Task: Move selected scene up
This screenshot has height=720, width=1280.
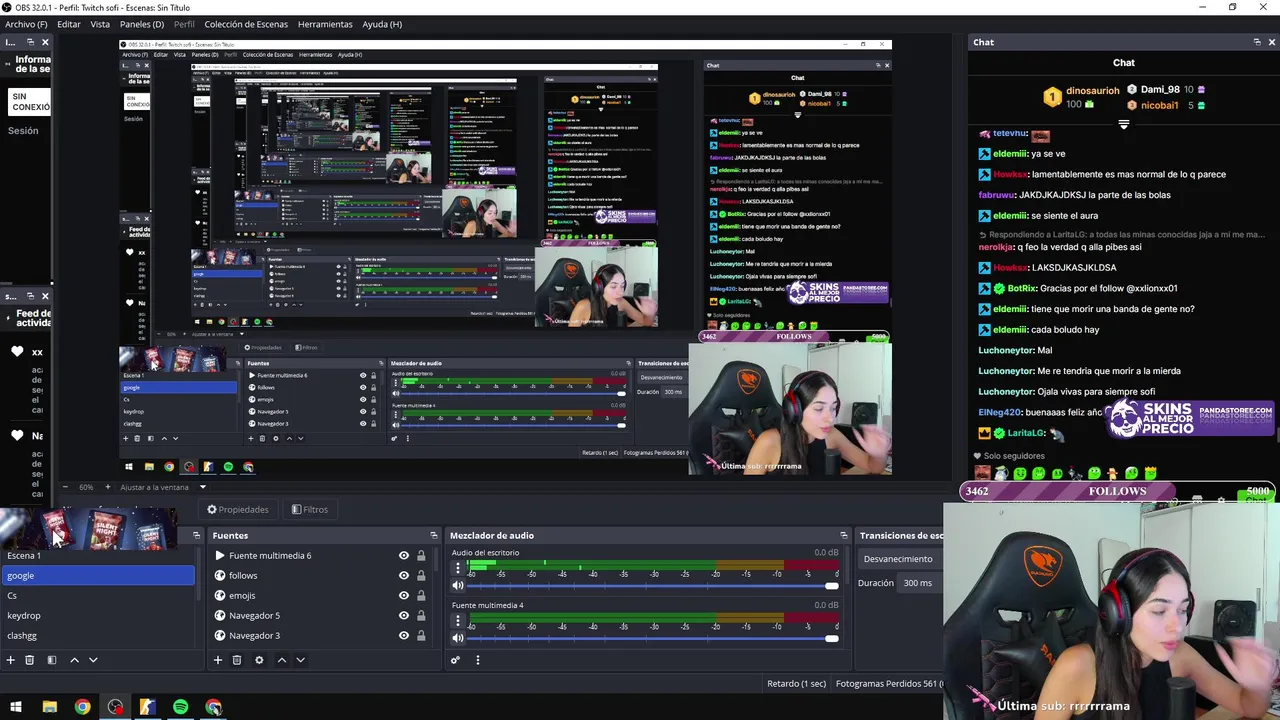Action: (74, 660)
